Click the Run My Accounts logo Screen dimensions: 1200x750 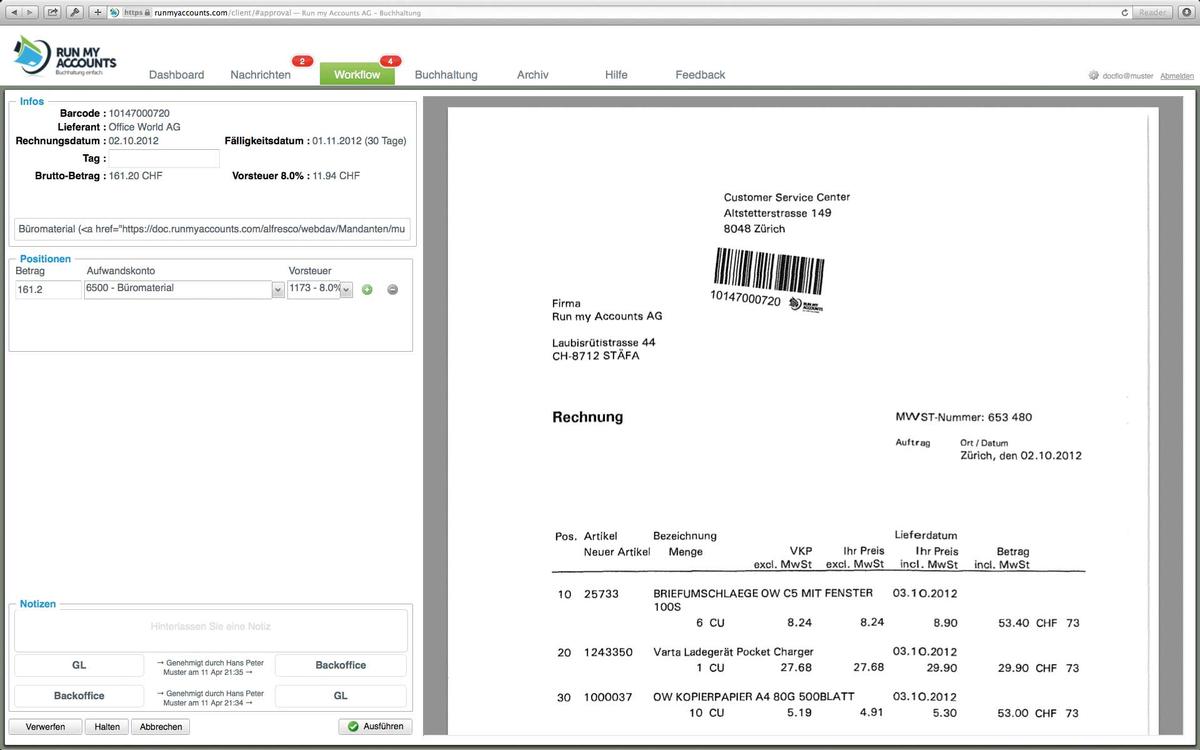click(65, 55)
